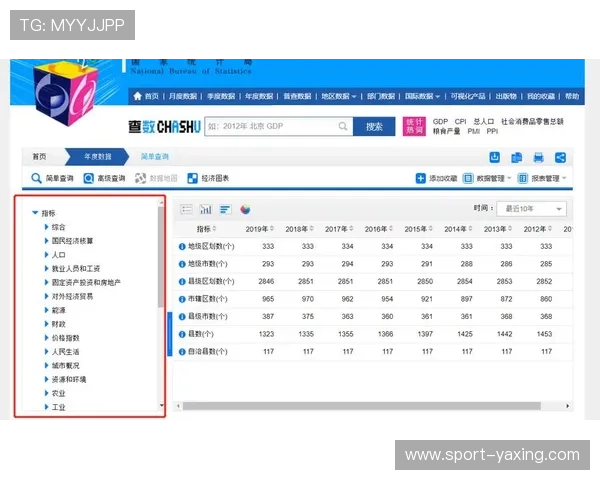Screen dimensions: 600x480
Task: Open 简单查询 with the magnifier icon
Action: (x=52, y=178)
